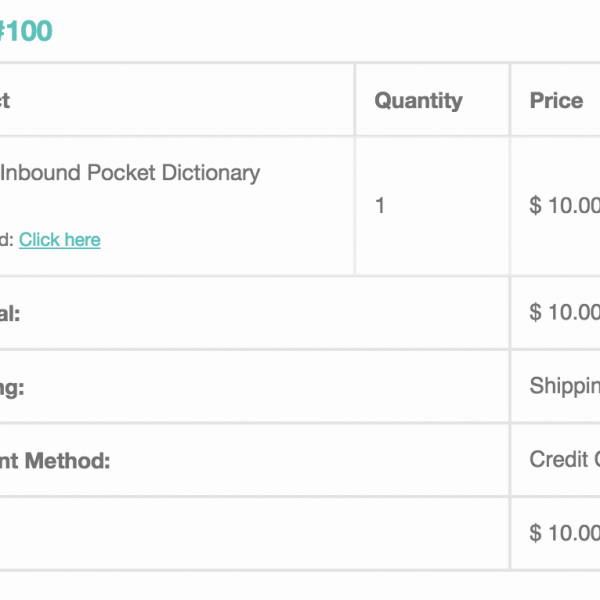Screen dimensions: 600x600
Task: Click the Payment Method label
Action: tap(55, 461)
